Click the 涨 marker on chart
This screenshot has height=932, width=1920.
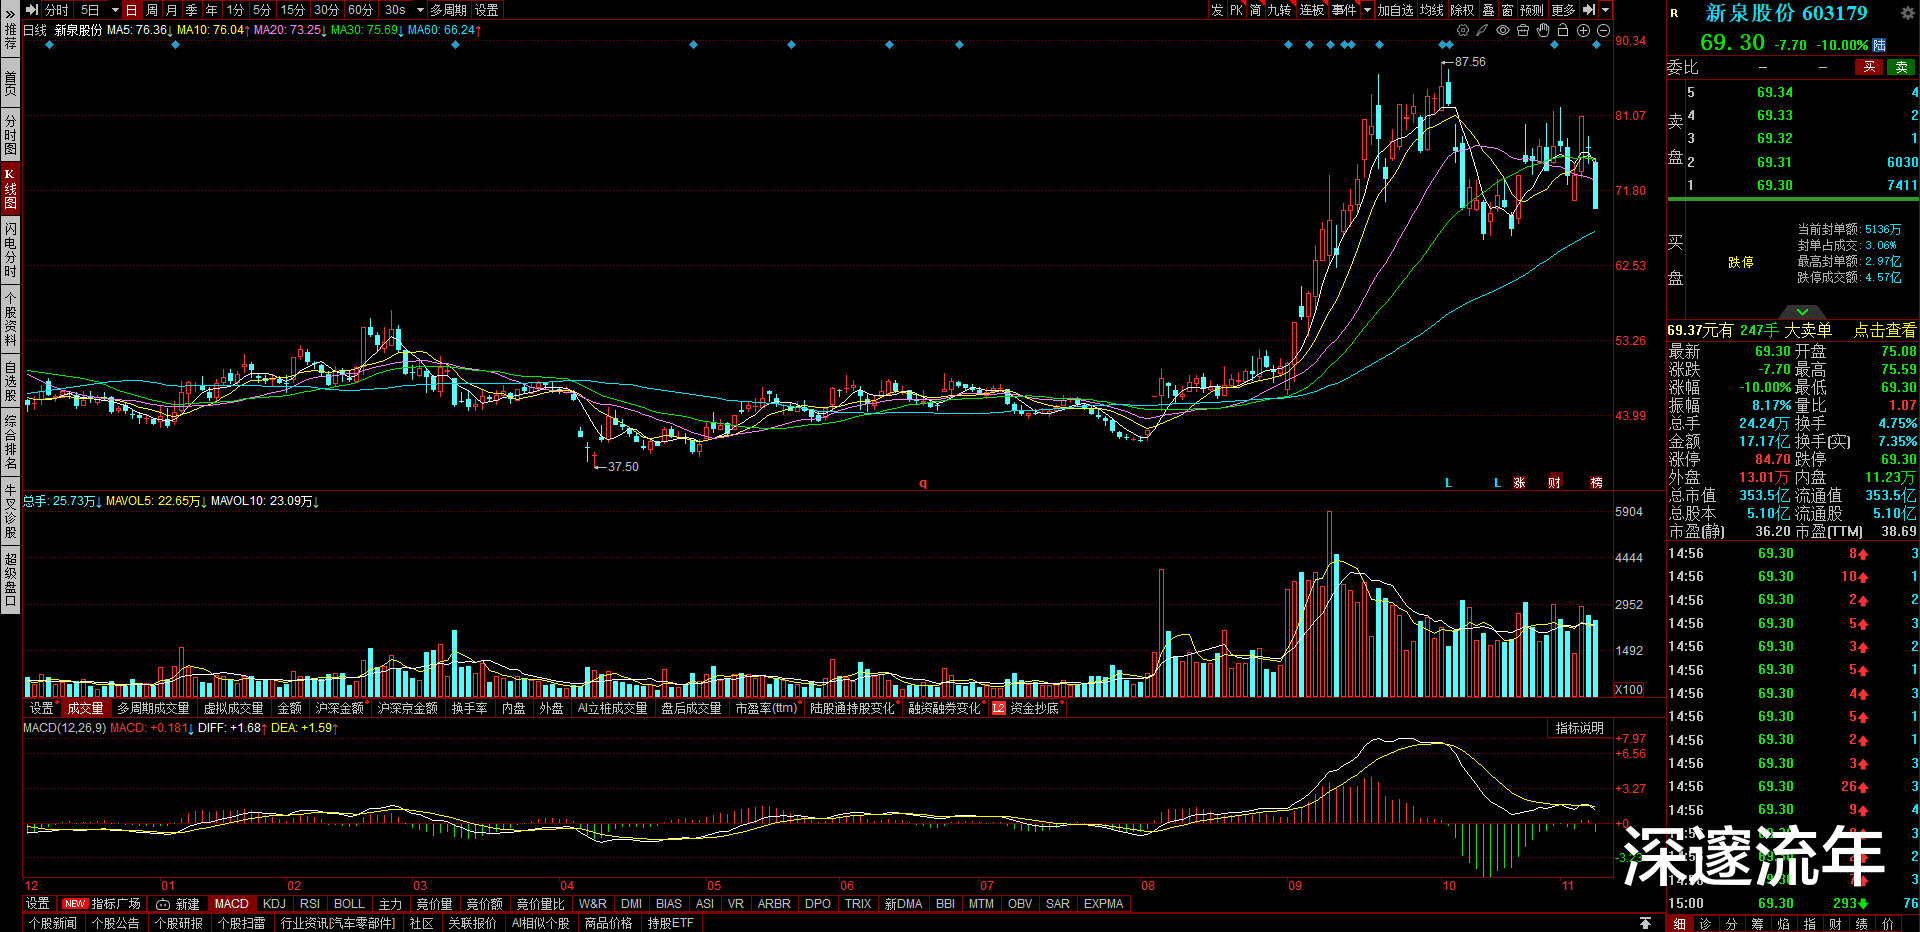[x=1519, y=482]
